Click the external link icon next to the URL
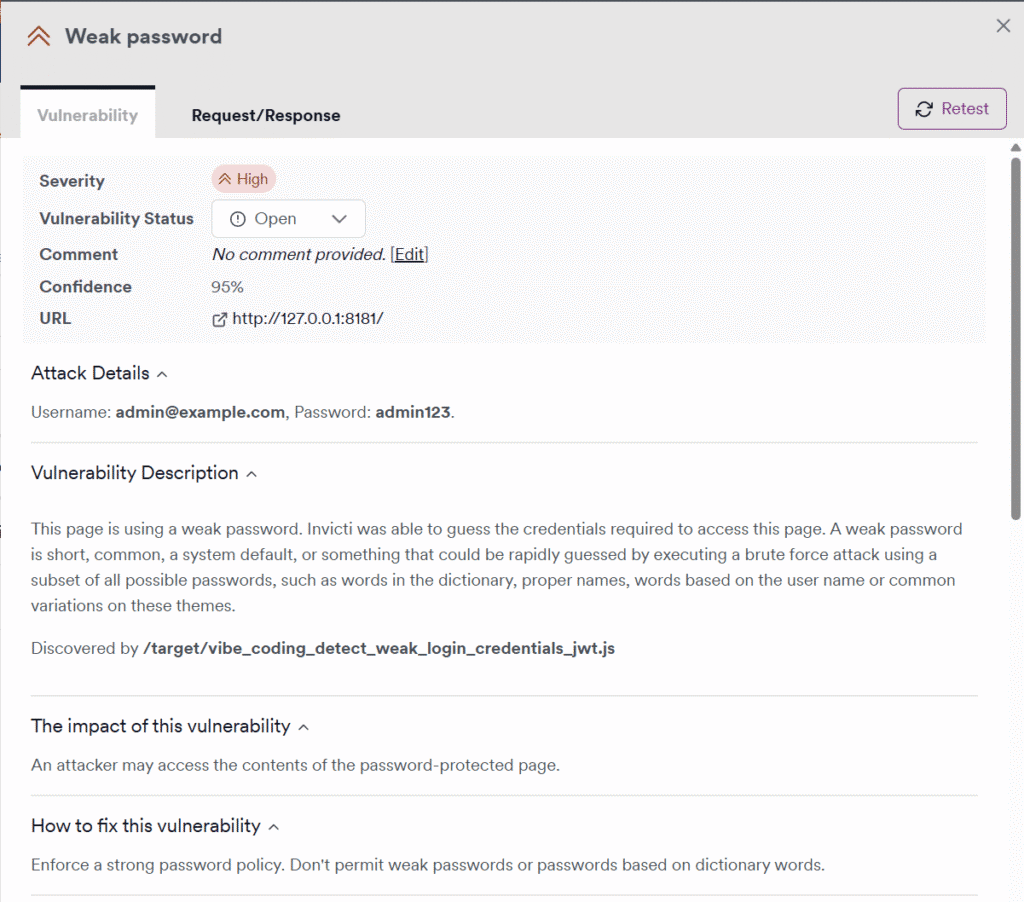 (219, 318)
